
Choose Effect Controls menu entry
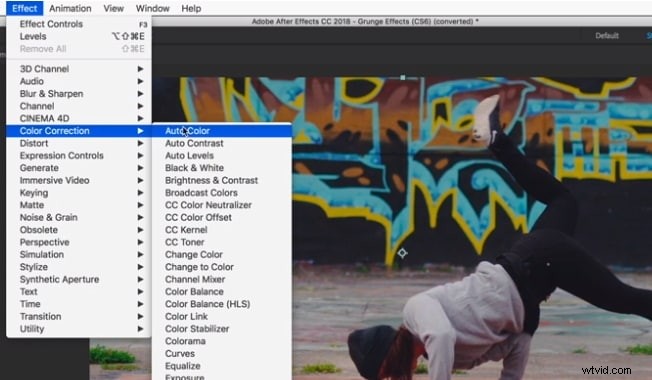[x=79, y=24]
